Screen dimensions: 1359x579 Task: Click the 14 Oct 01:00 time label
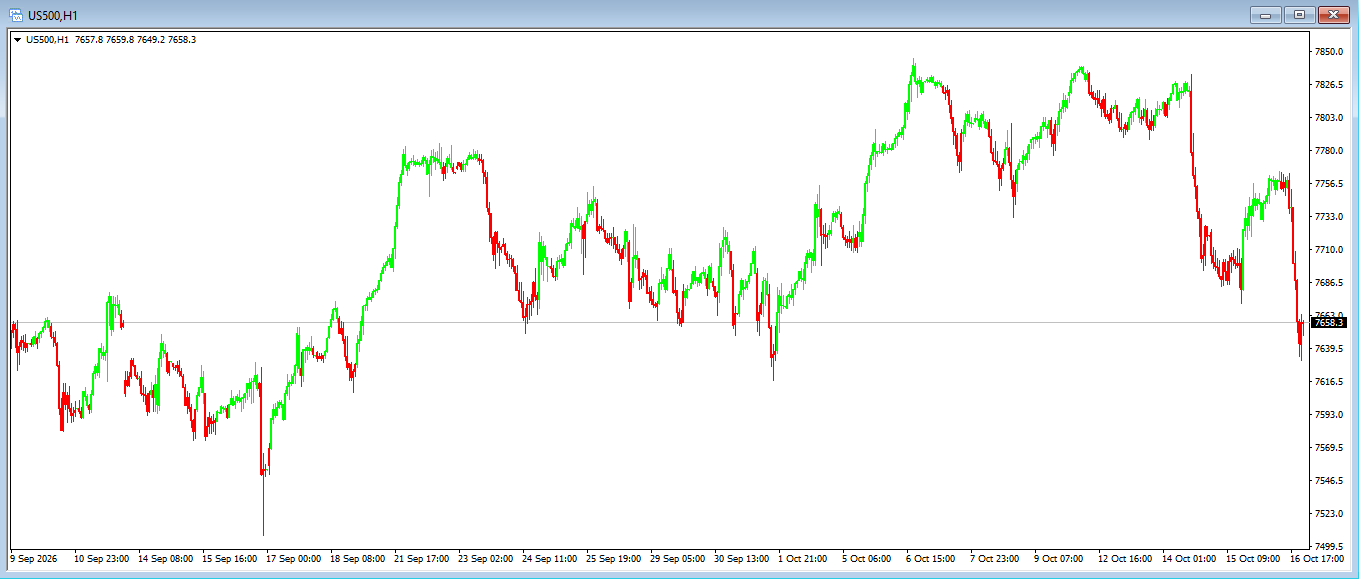(x=1190, y=559)
